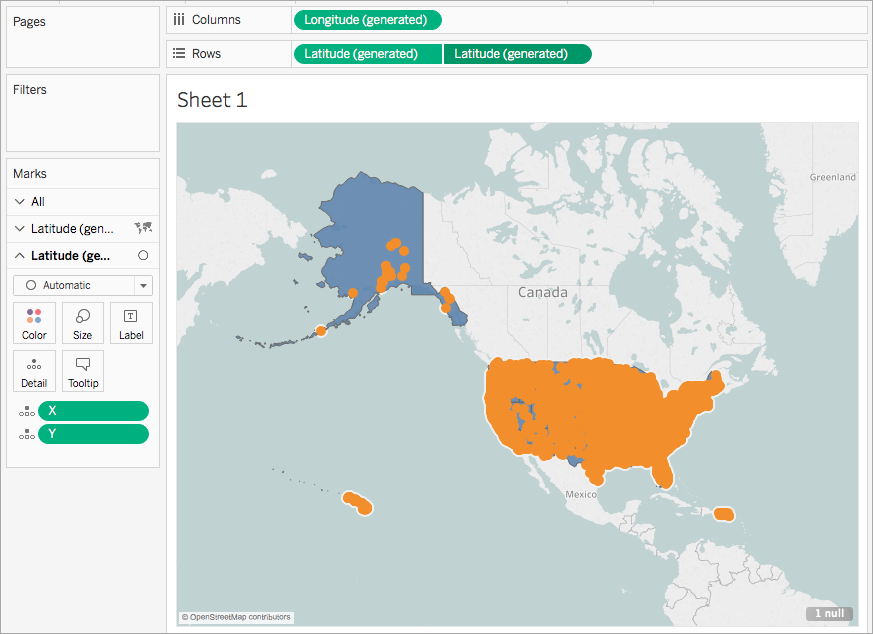Click the Columns shelf icon

(x=178, y=20)
